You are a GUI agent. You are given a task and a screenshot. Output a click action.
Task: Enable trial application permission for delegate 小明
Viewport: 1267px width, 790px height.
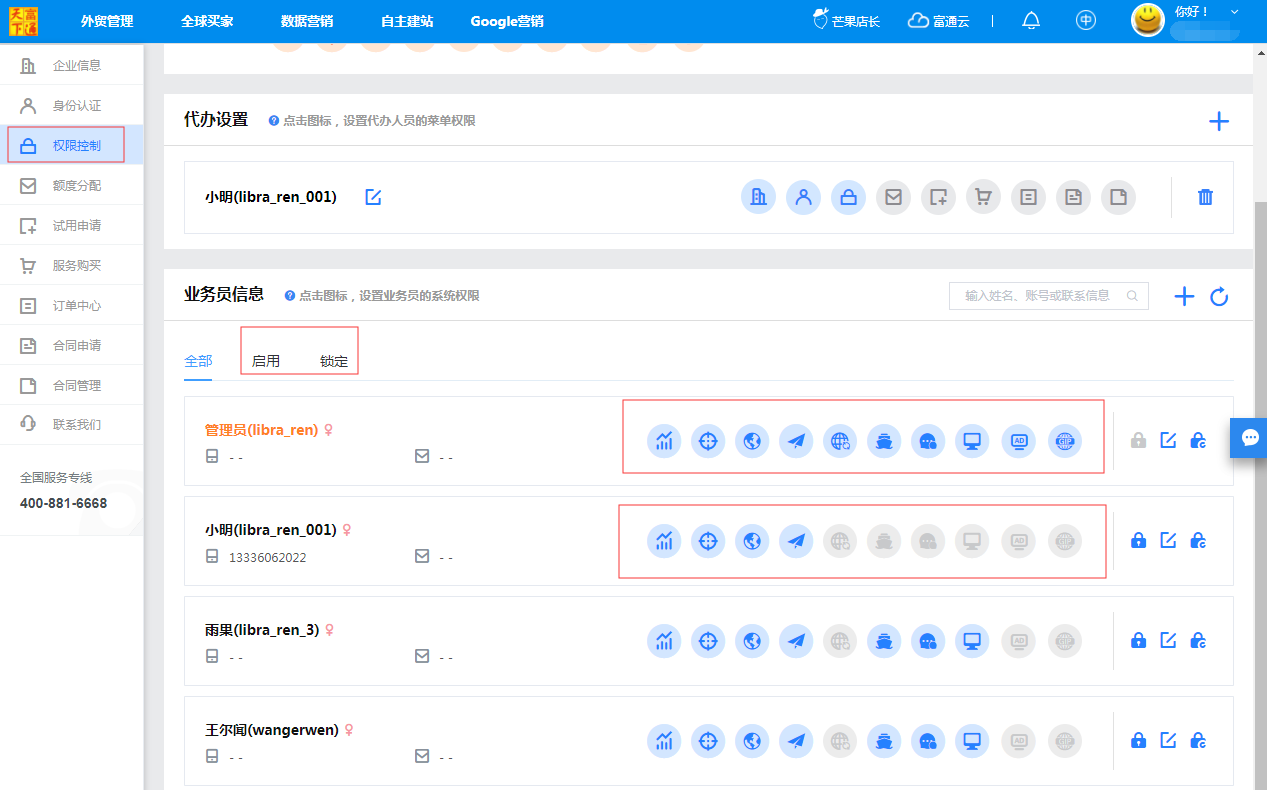938,197
